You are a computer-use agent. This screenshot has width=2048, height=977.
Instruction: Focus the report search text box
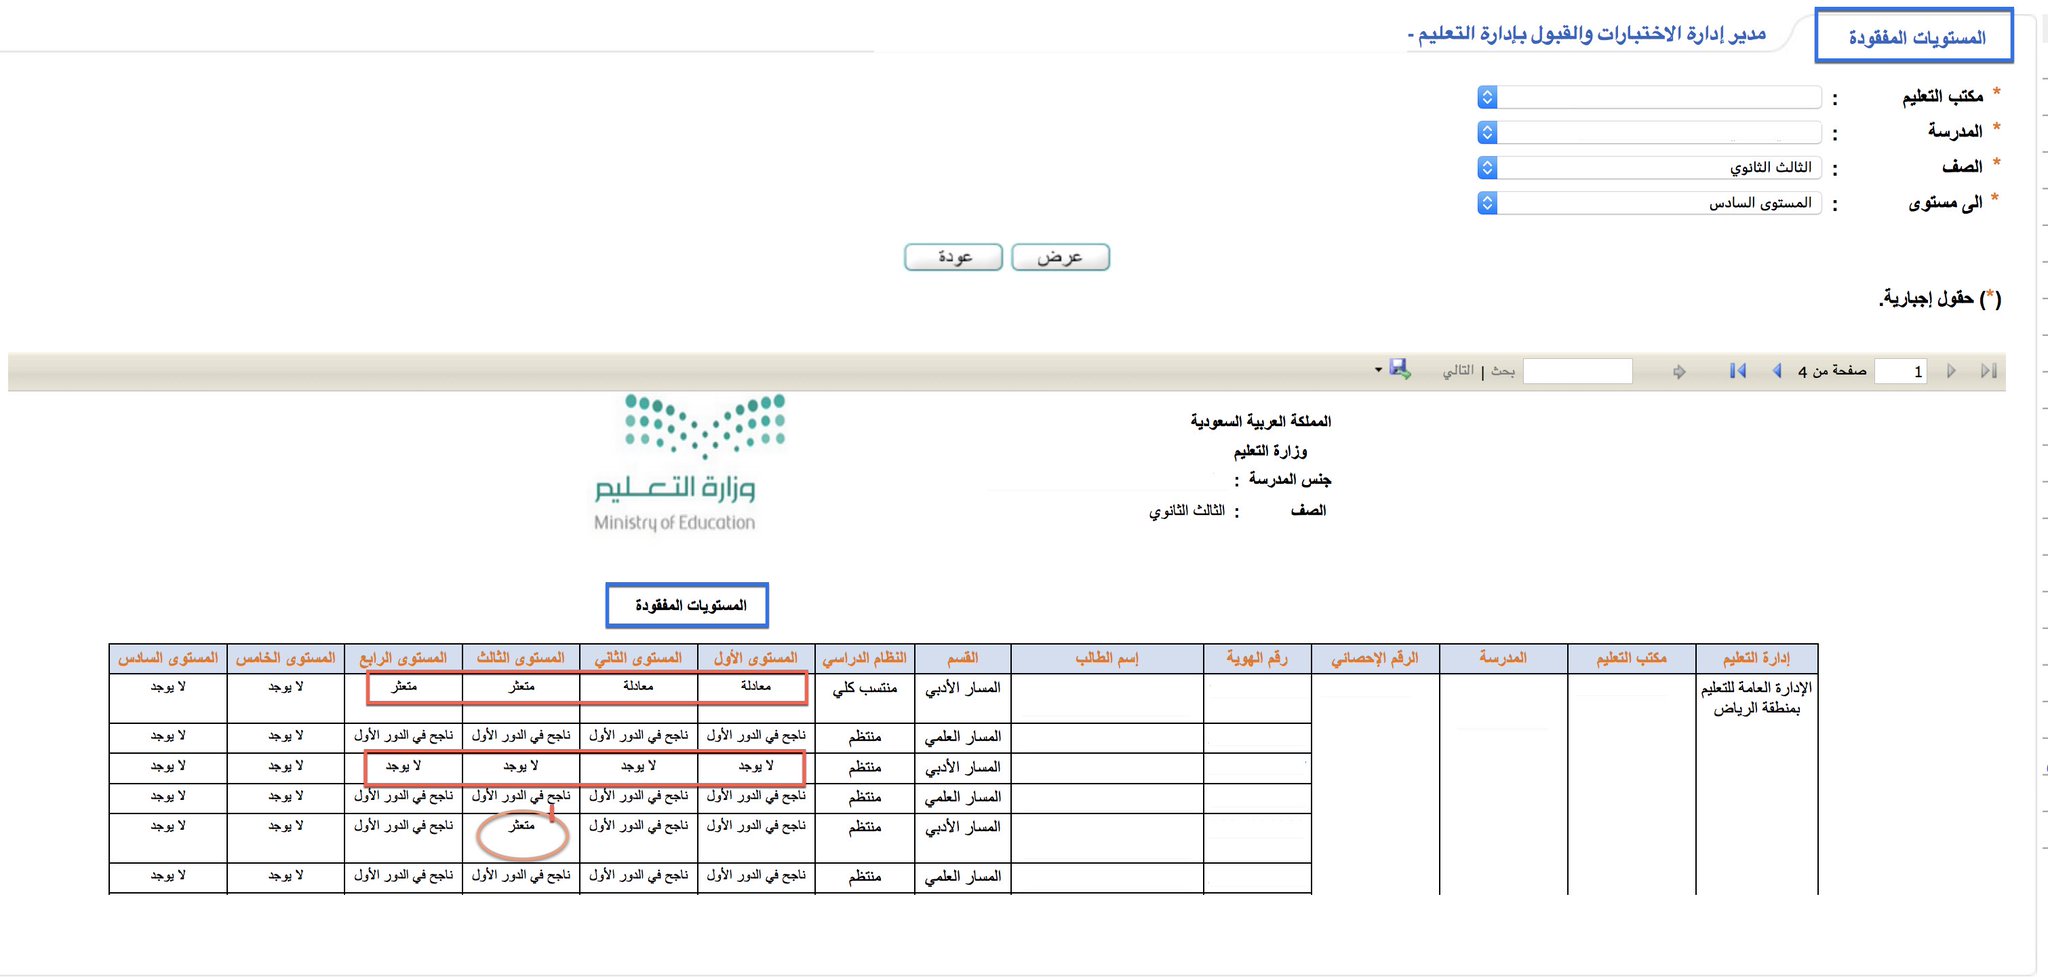(x=1578, y=371)
